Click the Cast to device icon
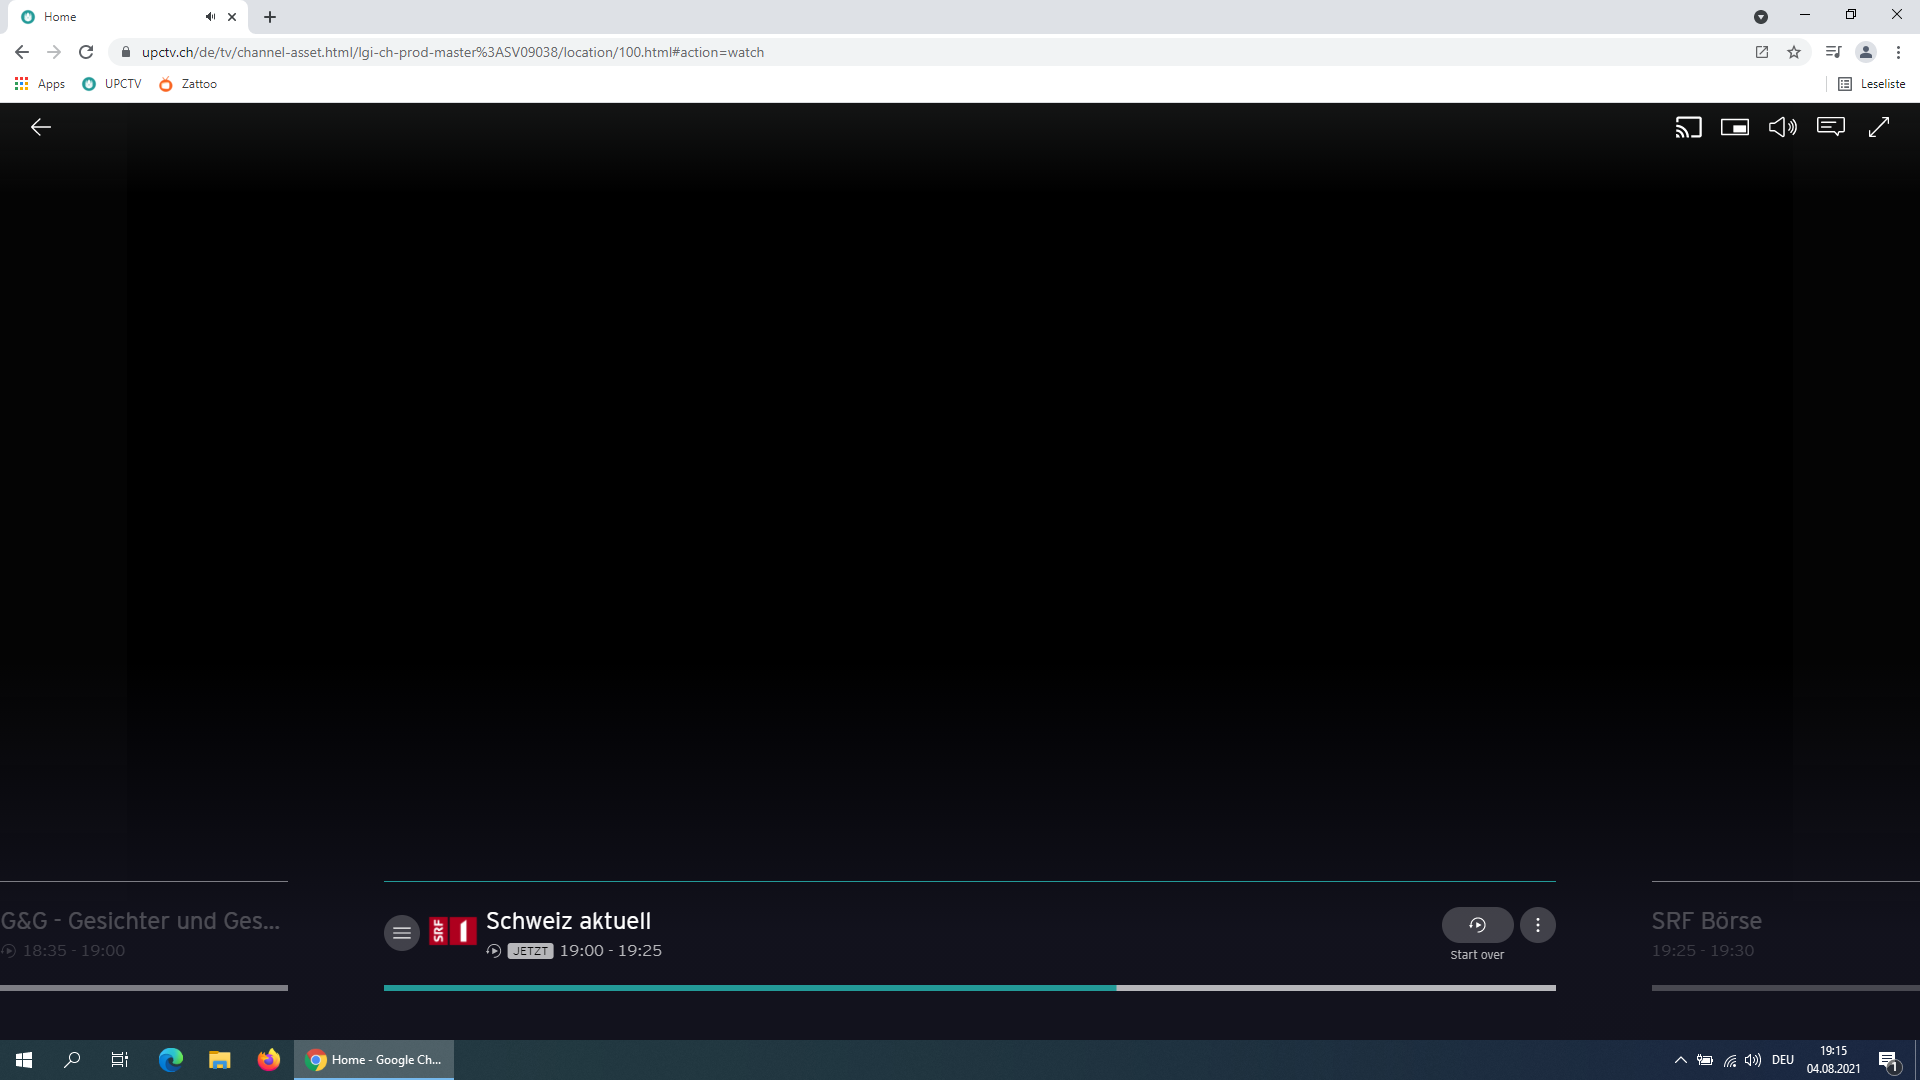The width and height of the screenshot is (1920, 1080). pyautogui.click(x=1688, y=127)
